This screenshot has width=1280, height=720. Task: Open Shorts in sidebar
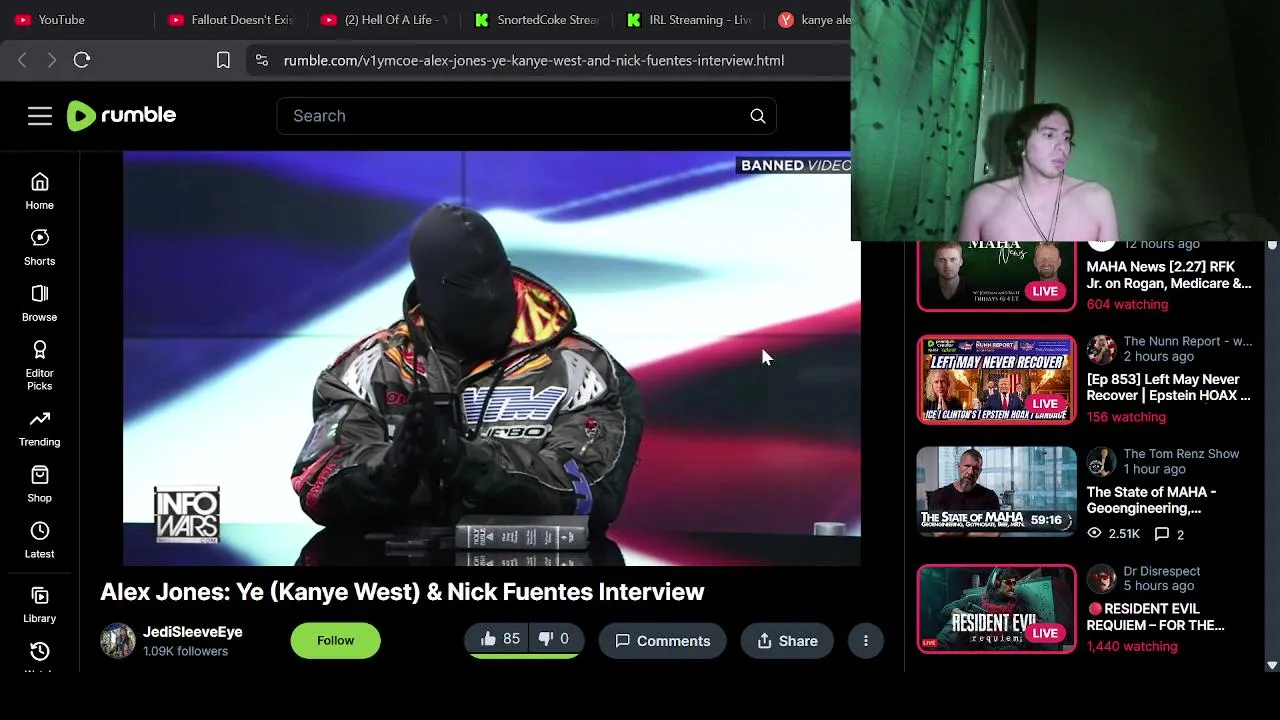coord(40,247)
